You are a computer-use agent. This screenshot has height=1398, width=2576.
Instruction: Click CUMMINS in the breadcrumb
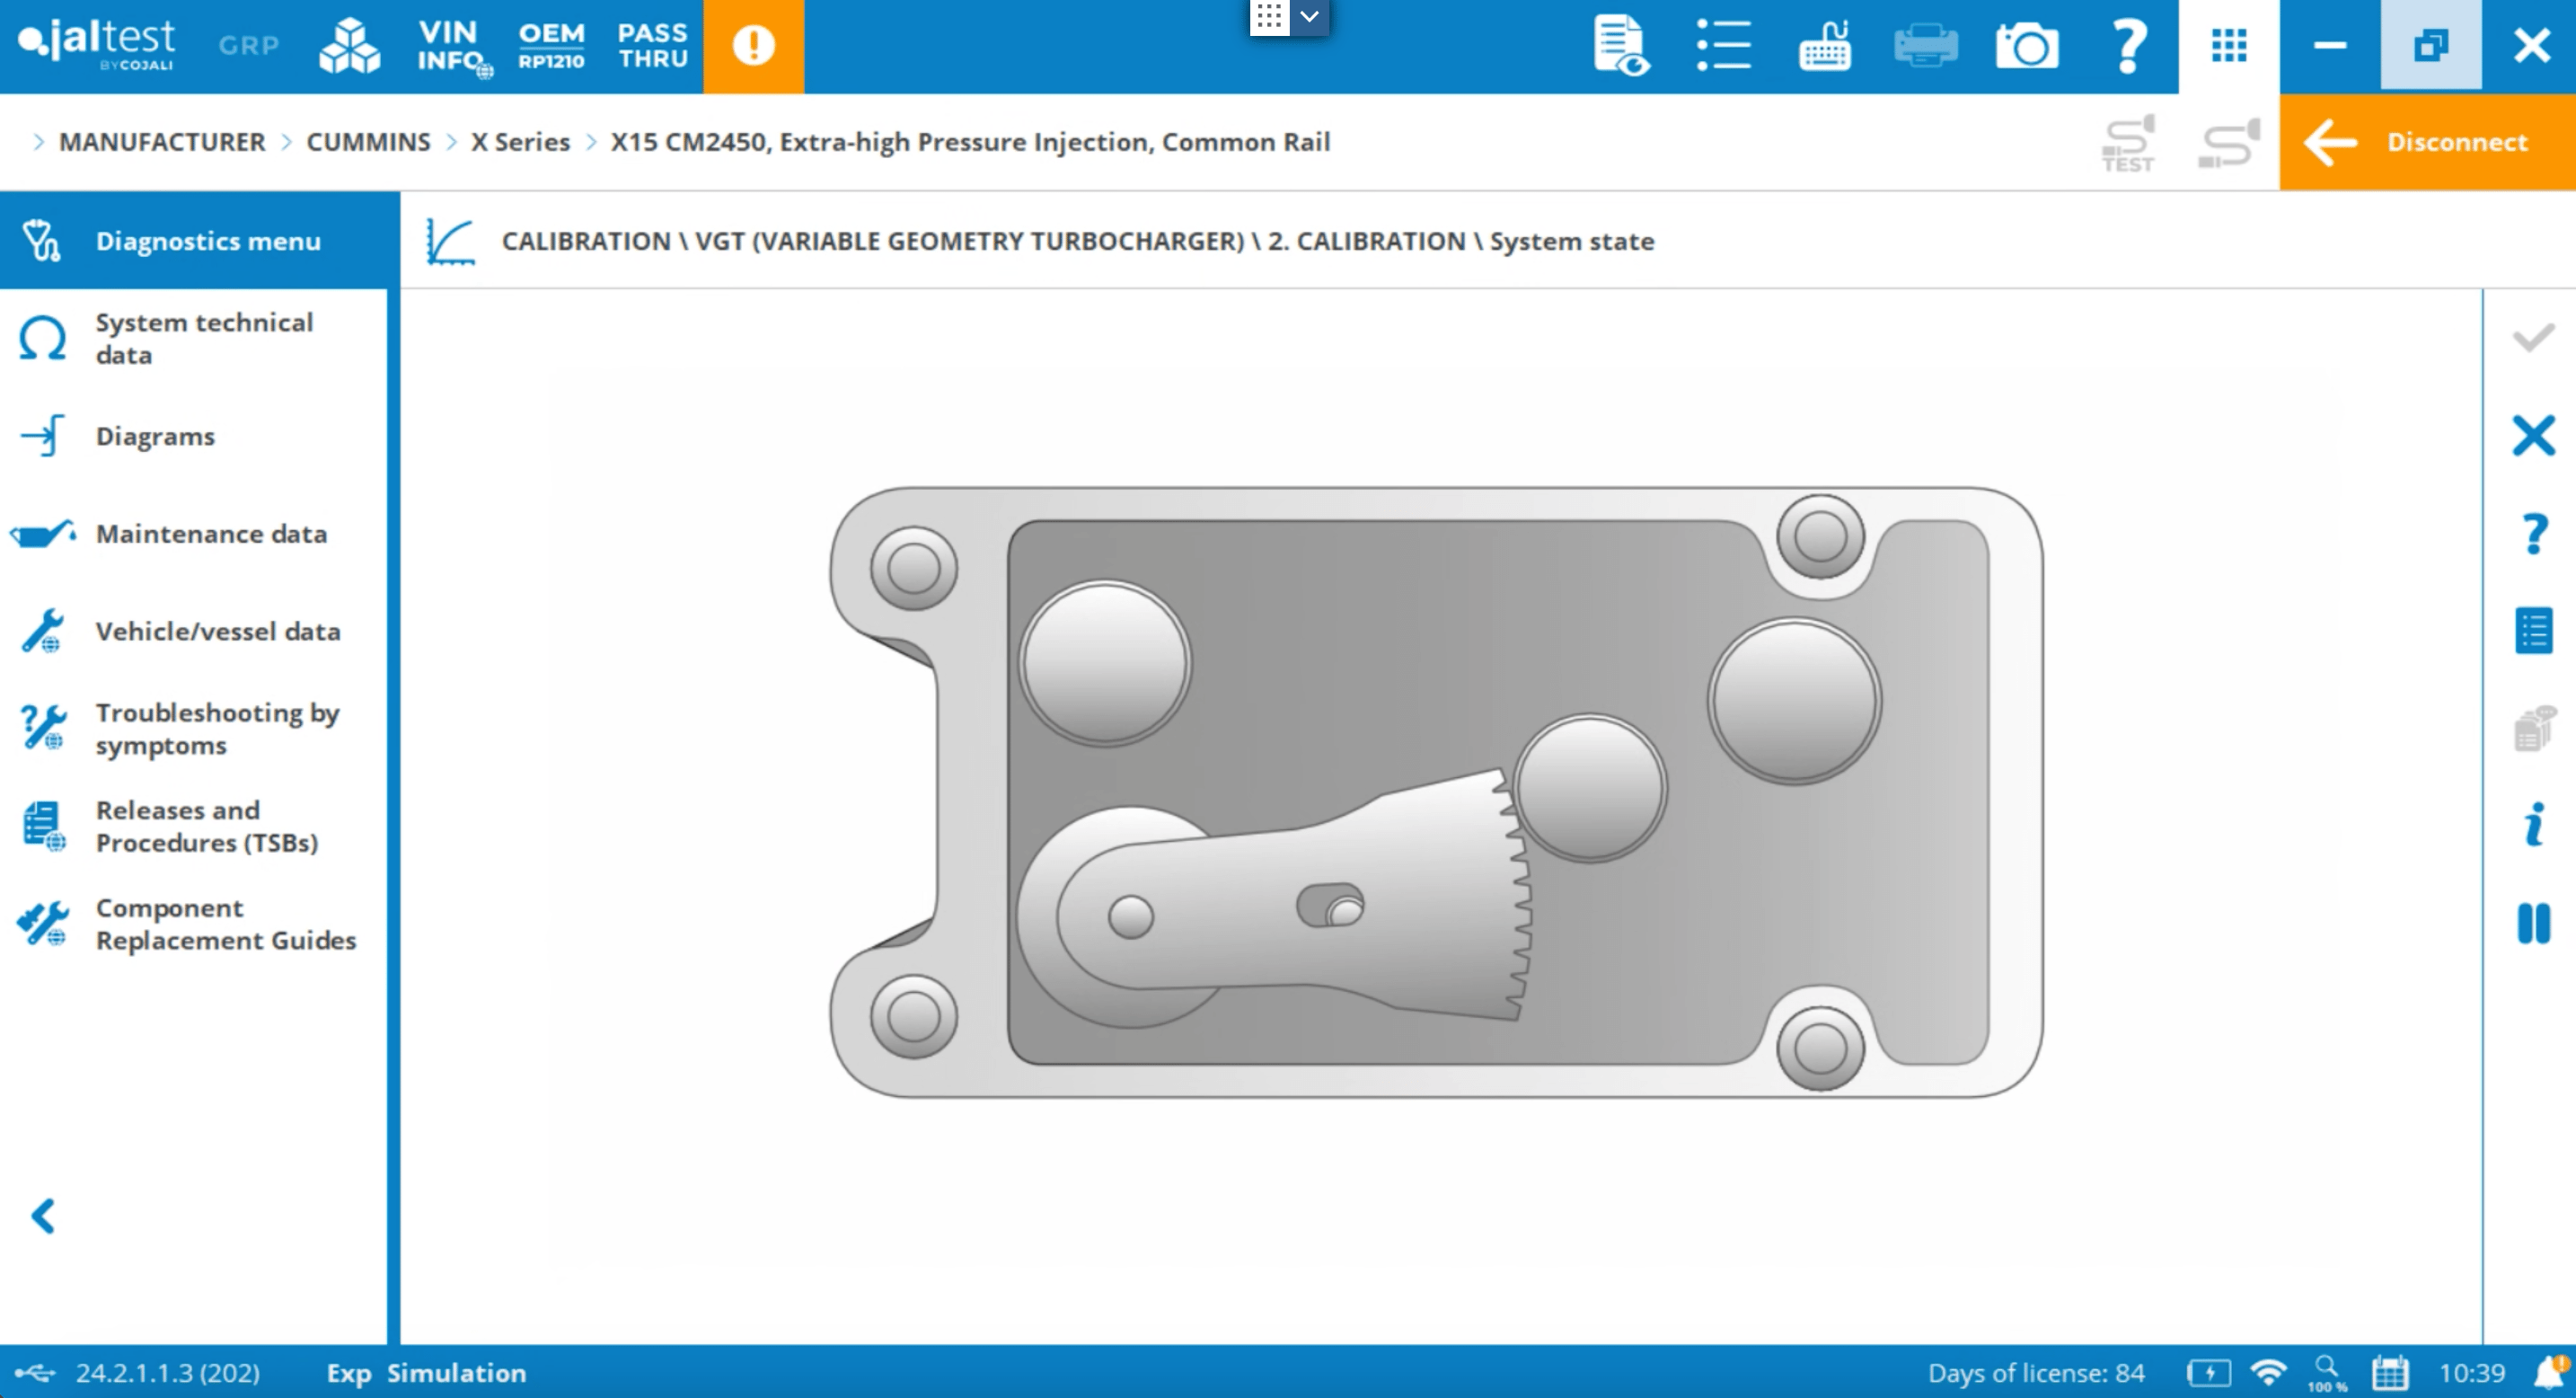tap(368, 142)
